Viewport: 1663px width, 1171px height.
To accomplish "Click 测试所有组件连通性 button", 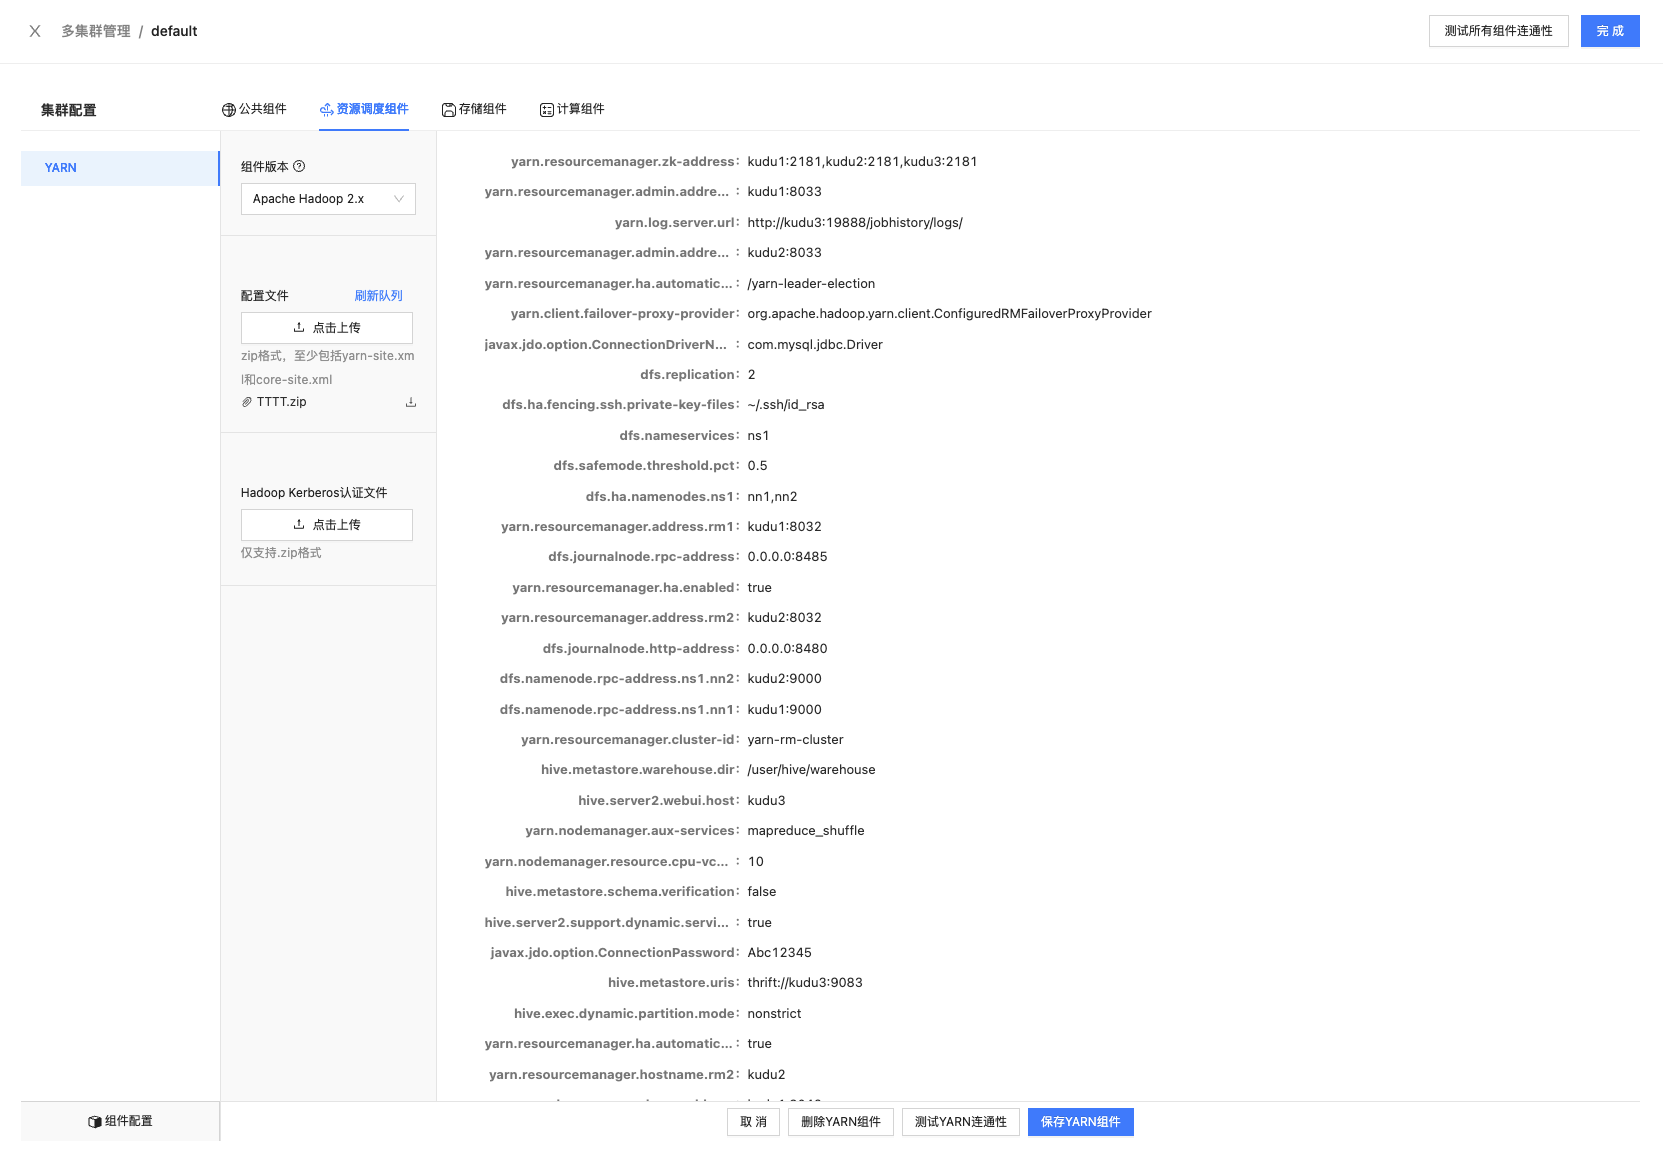I will (x=1498, y=31).
